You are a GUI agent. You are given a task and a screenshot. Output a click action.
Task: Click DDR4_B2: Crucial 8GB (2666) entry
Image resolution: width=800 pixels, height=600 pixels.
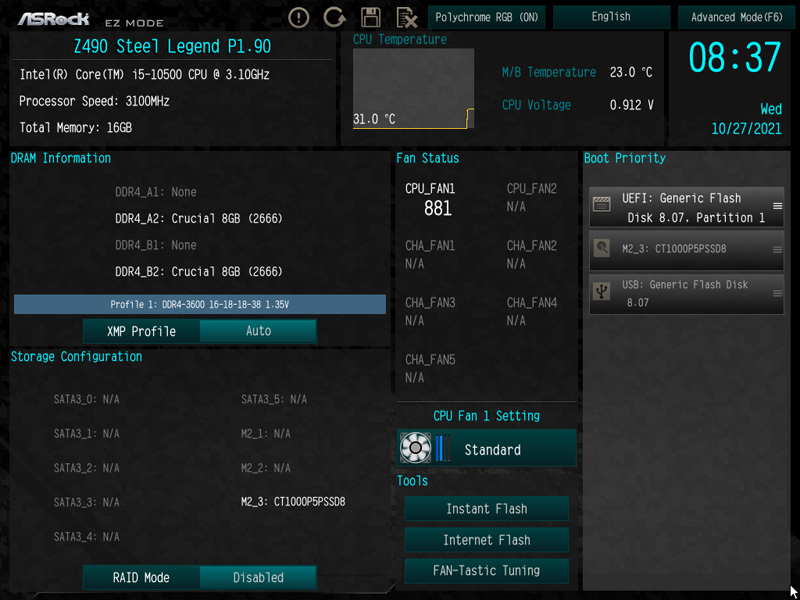click(198, 271)
